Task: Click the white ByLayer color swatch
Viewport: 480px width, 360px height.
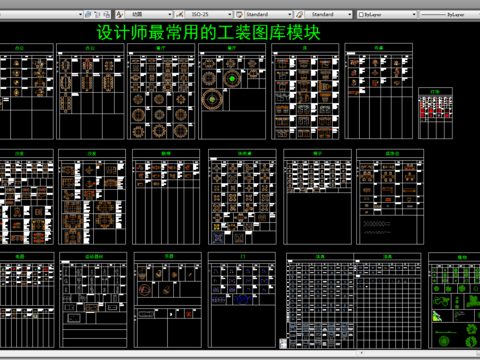Action: click(361, 14)
